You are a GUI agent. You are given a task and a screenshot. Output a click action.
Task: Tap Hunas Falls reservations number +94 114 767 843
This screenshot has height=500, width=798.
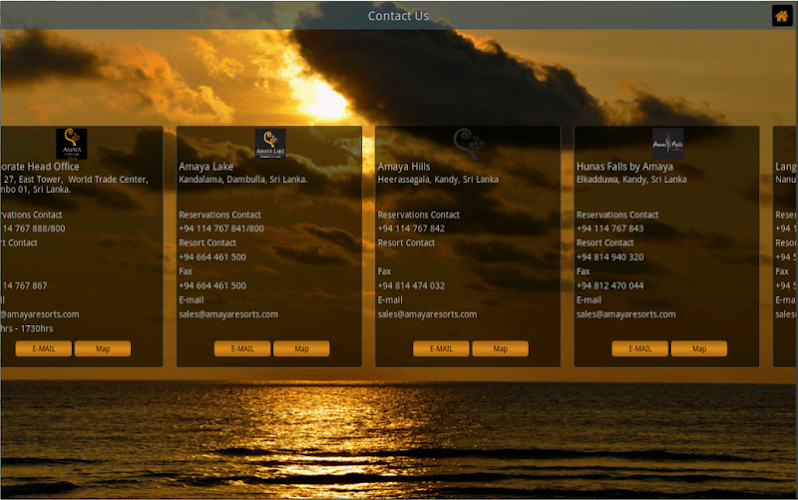click(x=610, y=229)
